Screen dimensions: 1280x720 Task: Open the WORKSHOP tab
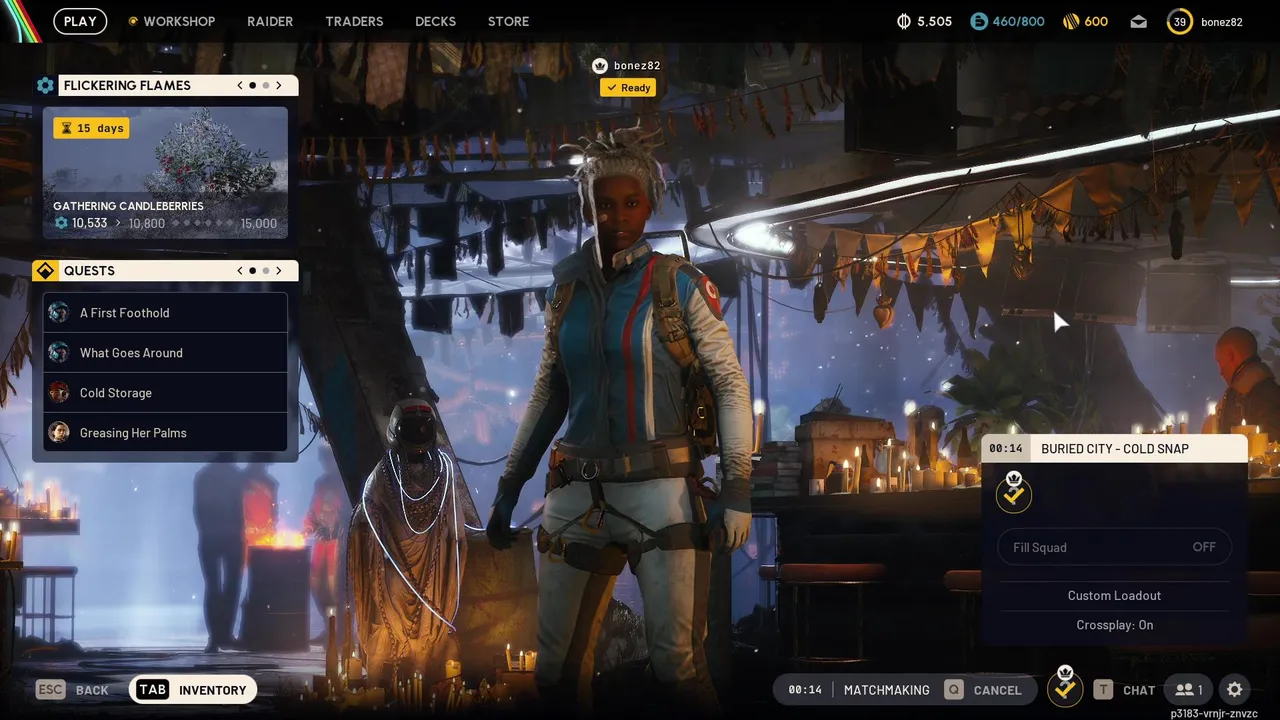click(x=171, y=21)
